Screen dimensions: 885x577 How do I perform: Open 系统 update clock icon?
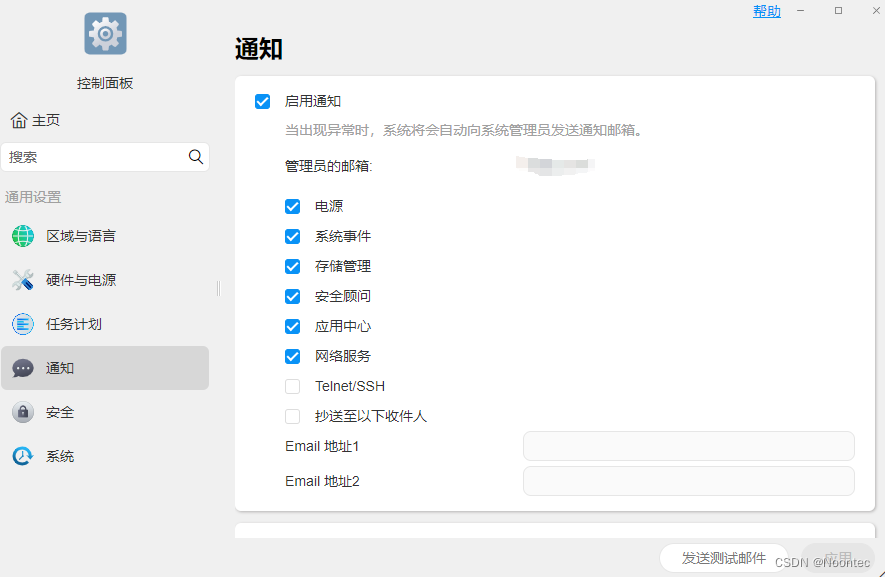(x=23, y=456)
